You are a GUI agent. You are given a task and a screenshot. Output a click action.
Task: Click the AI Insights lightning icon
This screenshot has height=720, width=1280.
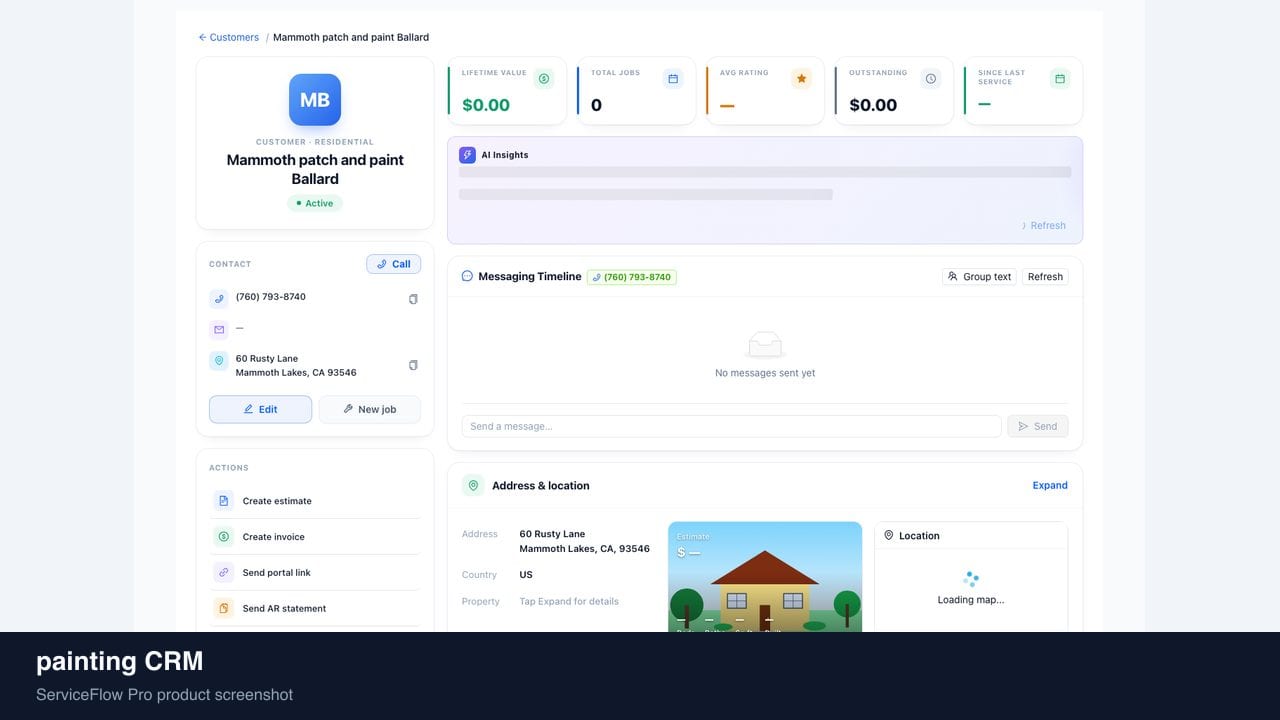pos(467,155)
